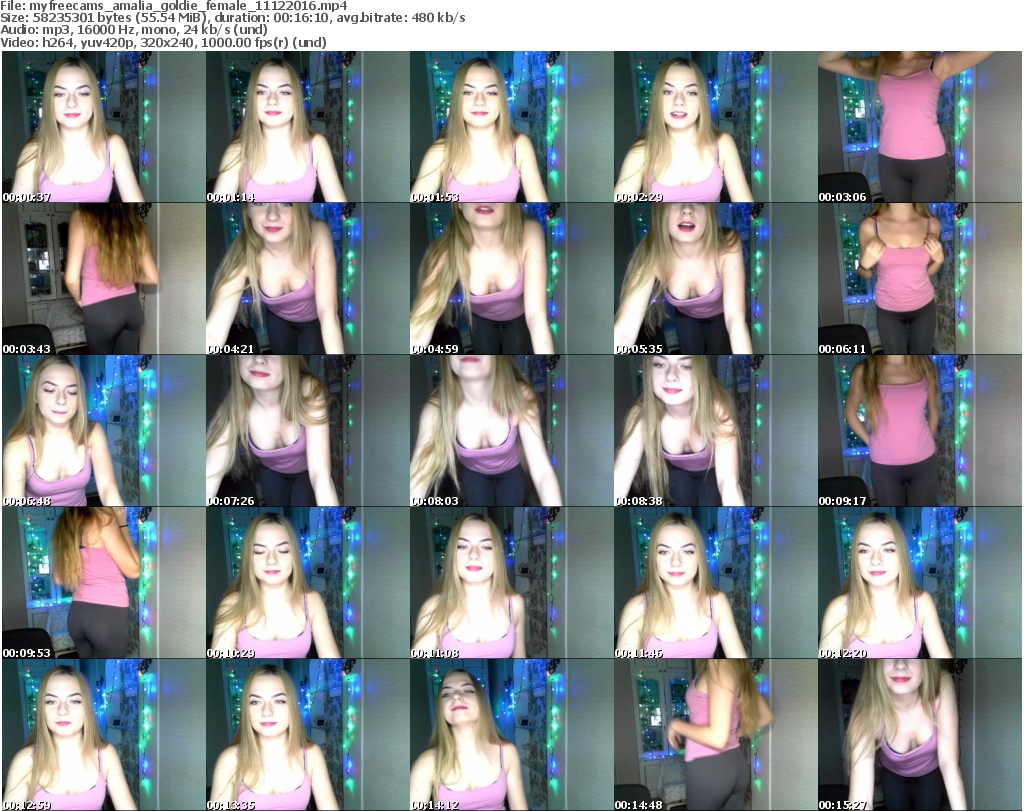Choose the thumbnail at 00:11:08

pyautogui.click(x=511, y=583)
